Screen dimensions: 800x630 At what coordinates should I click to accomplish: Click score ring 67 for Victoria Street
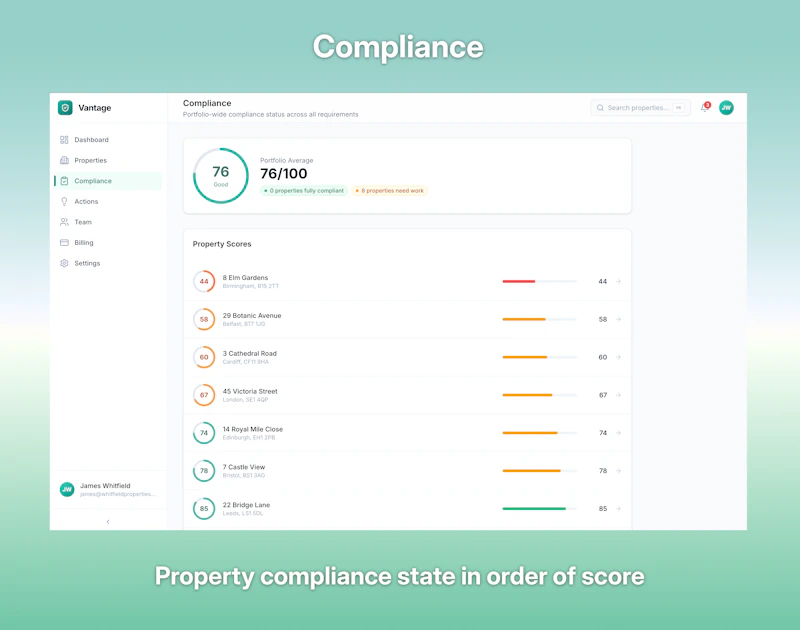[204, 395]
